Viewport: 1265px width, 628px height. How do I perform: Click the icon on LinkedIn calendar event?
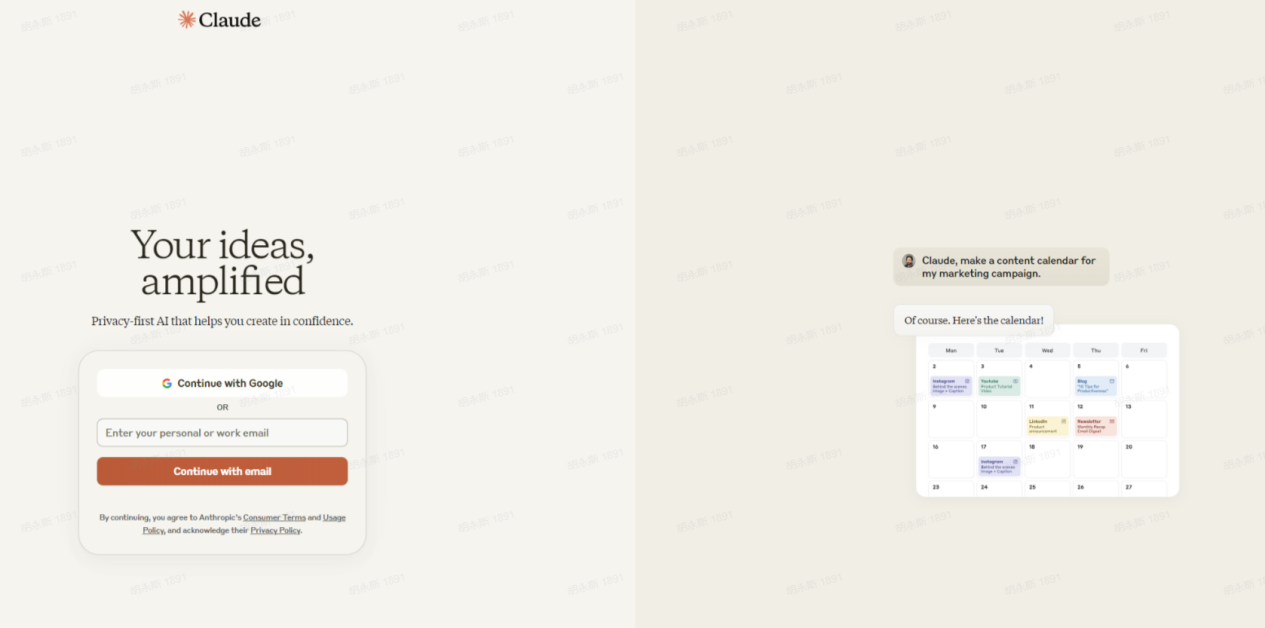(x=1063, y=421)
